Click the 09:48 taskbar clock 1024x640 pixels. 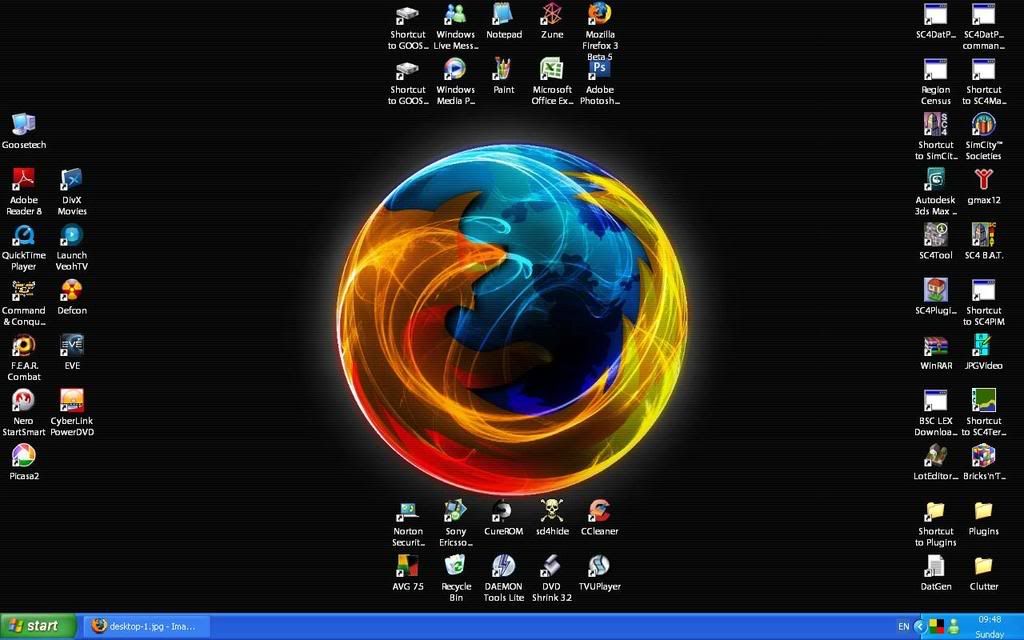click(989, 619)
